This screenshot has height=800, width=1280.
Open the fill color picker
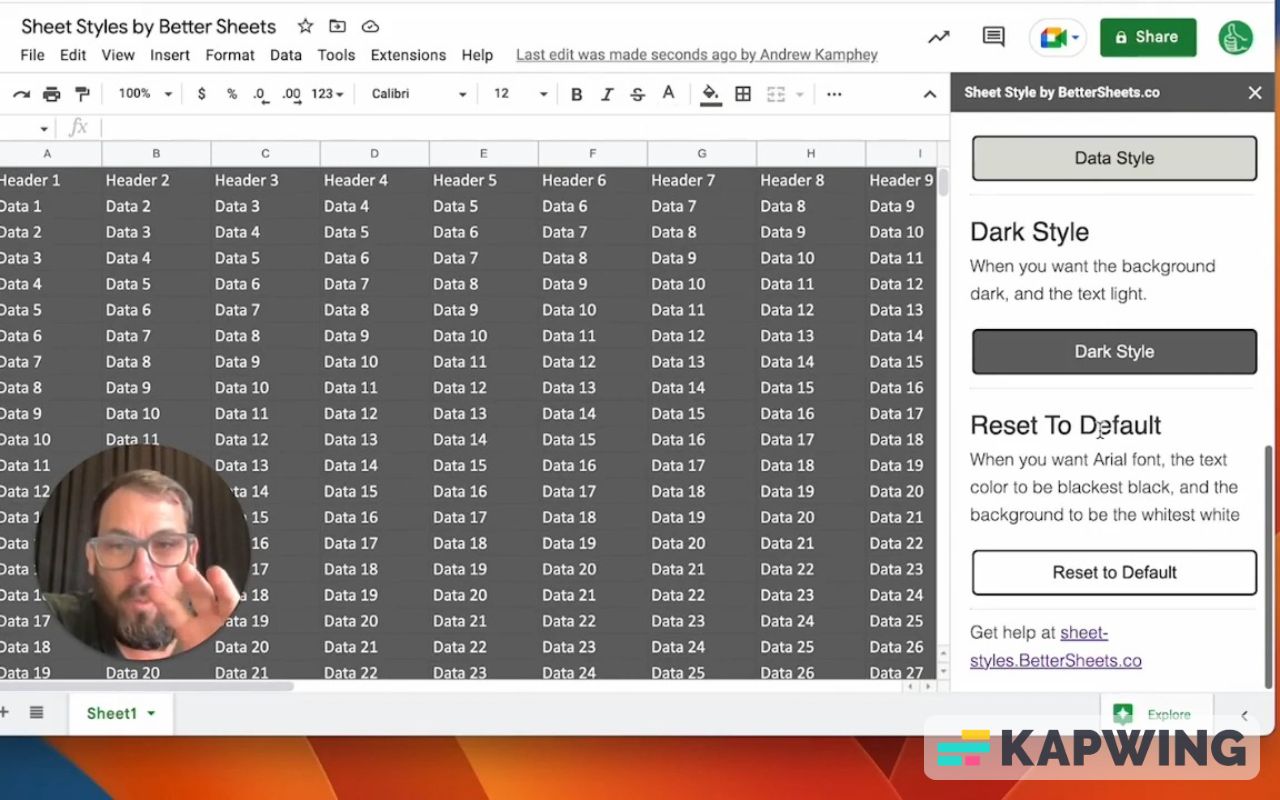(x=710, y=94)
